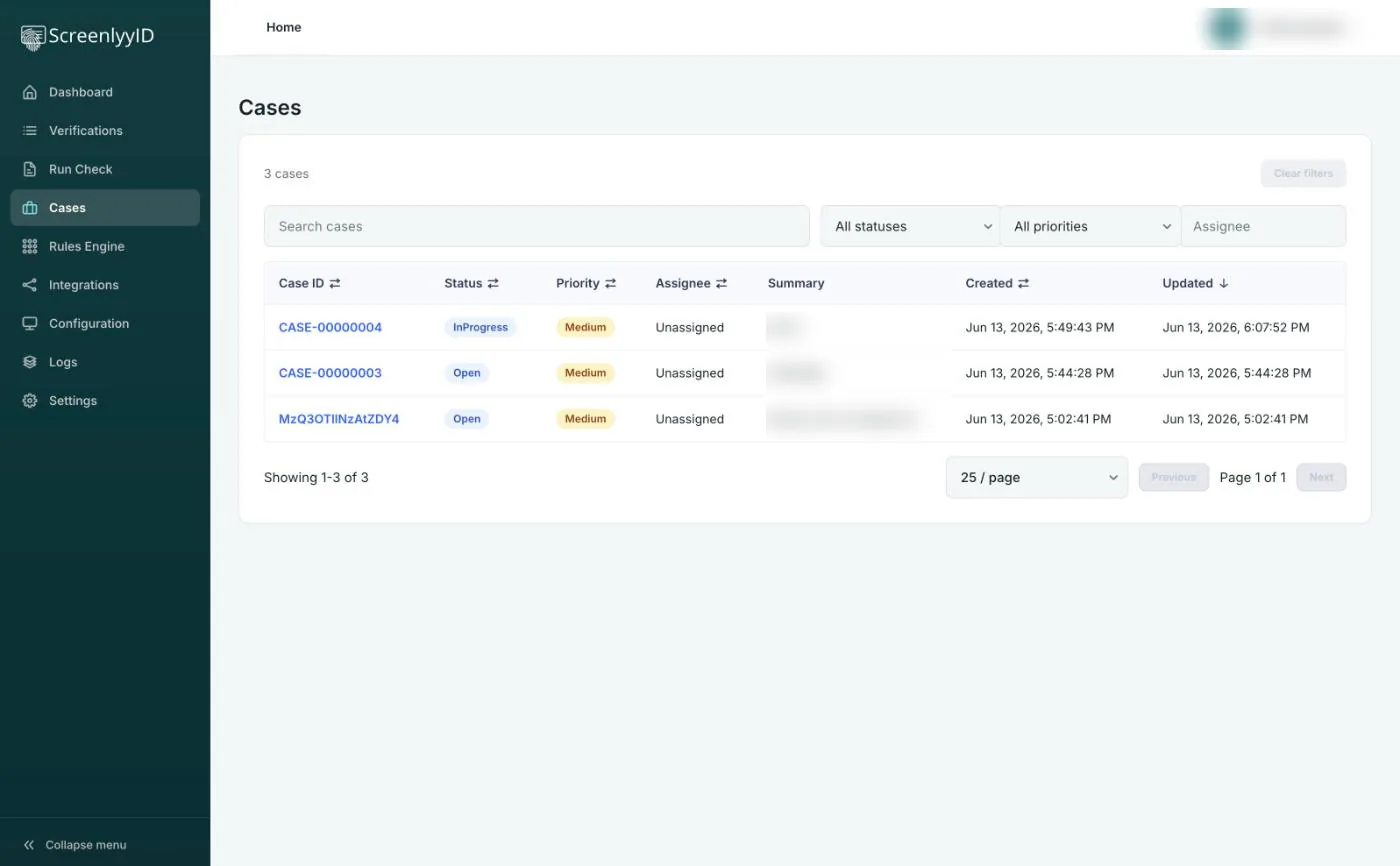This screenshot has width=1400, height=866.
Task: Click the Rules Engine grid icon
Action: pos(30,246)
